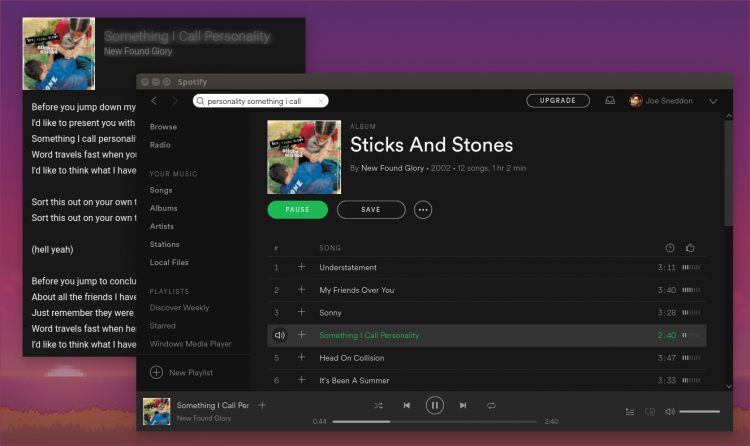Open the album's more options ellipsis button

tap(423, 210)
